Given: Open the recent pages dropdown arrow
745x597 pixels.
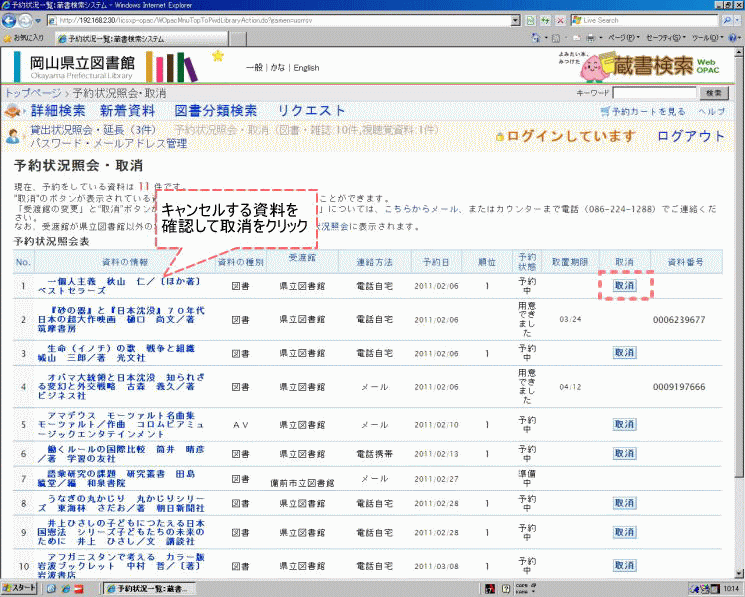Looking at the screenshot, I should (38, 21).
